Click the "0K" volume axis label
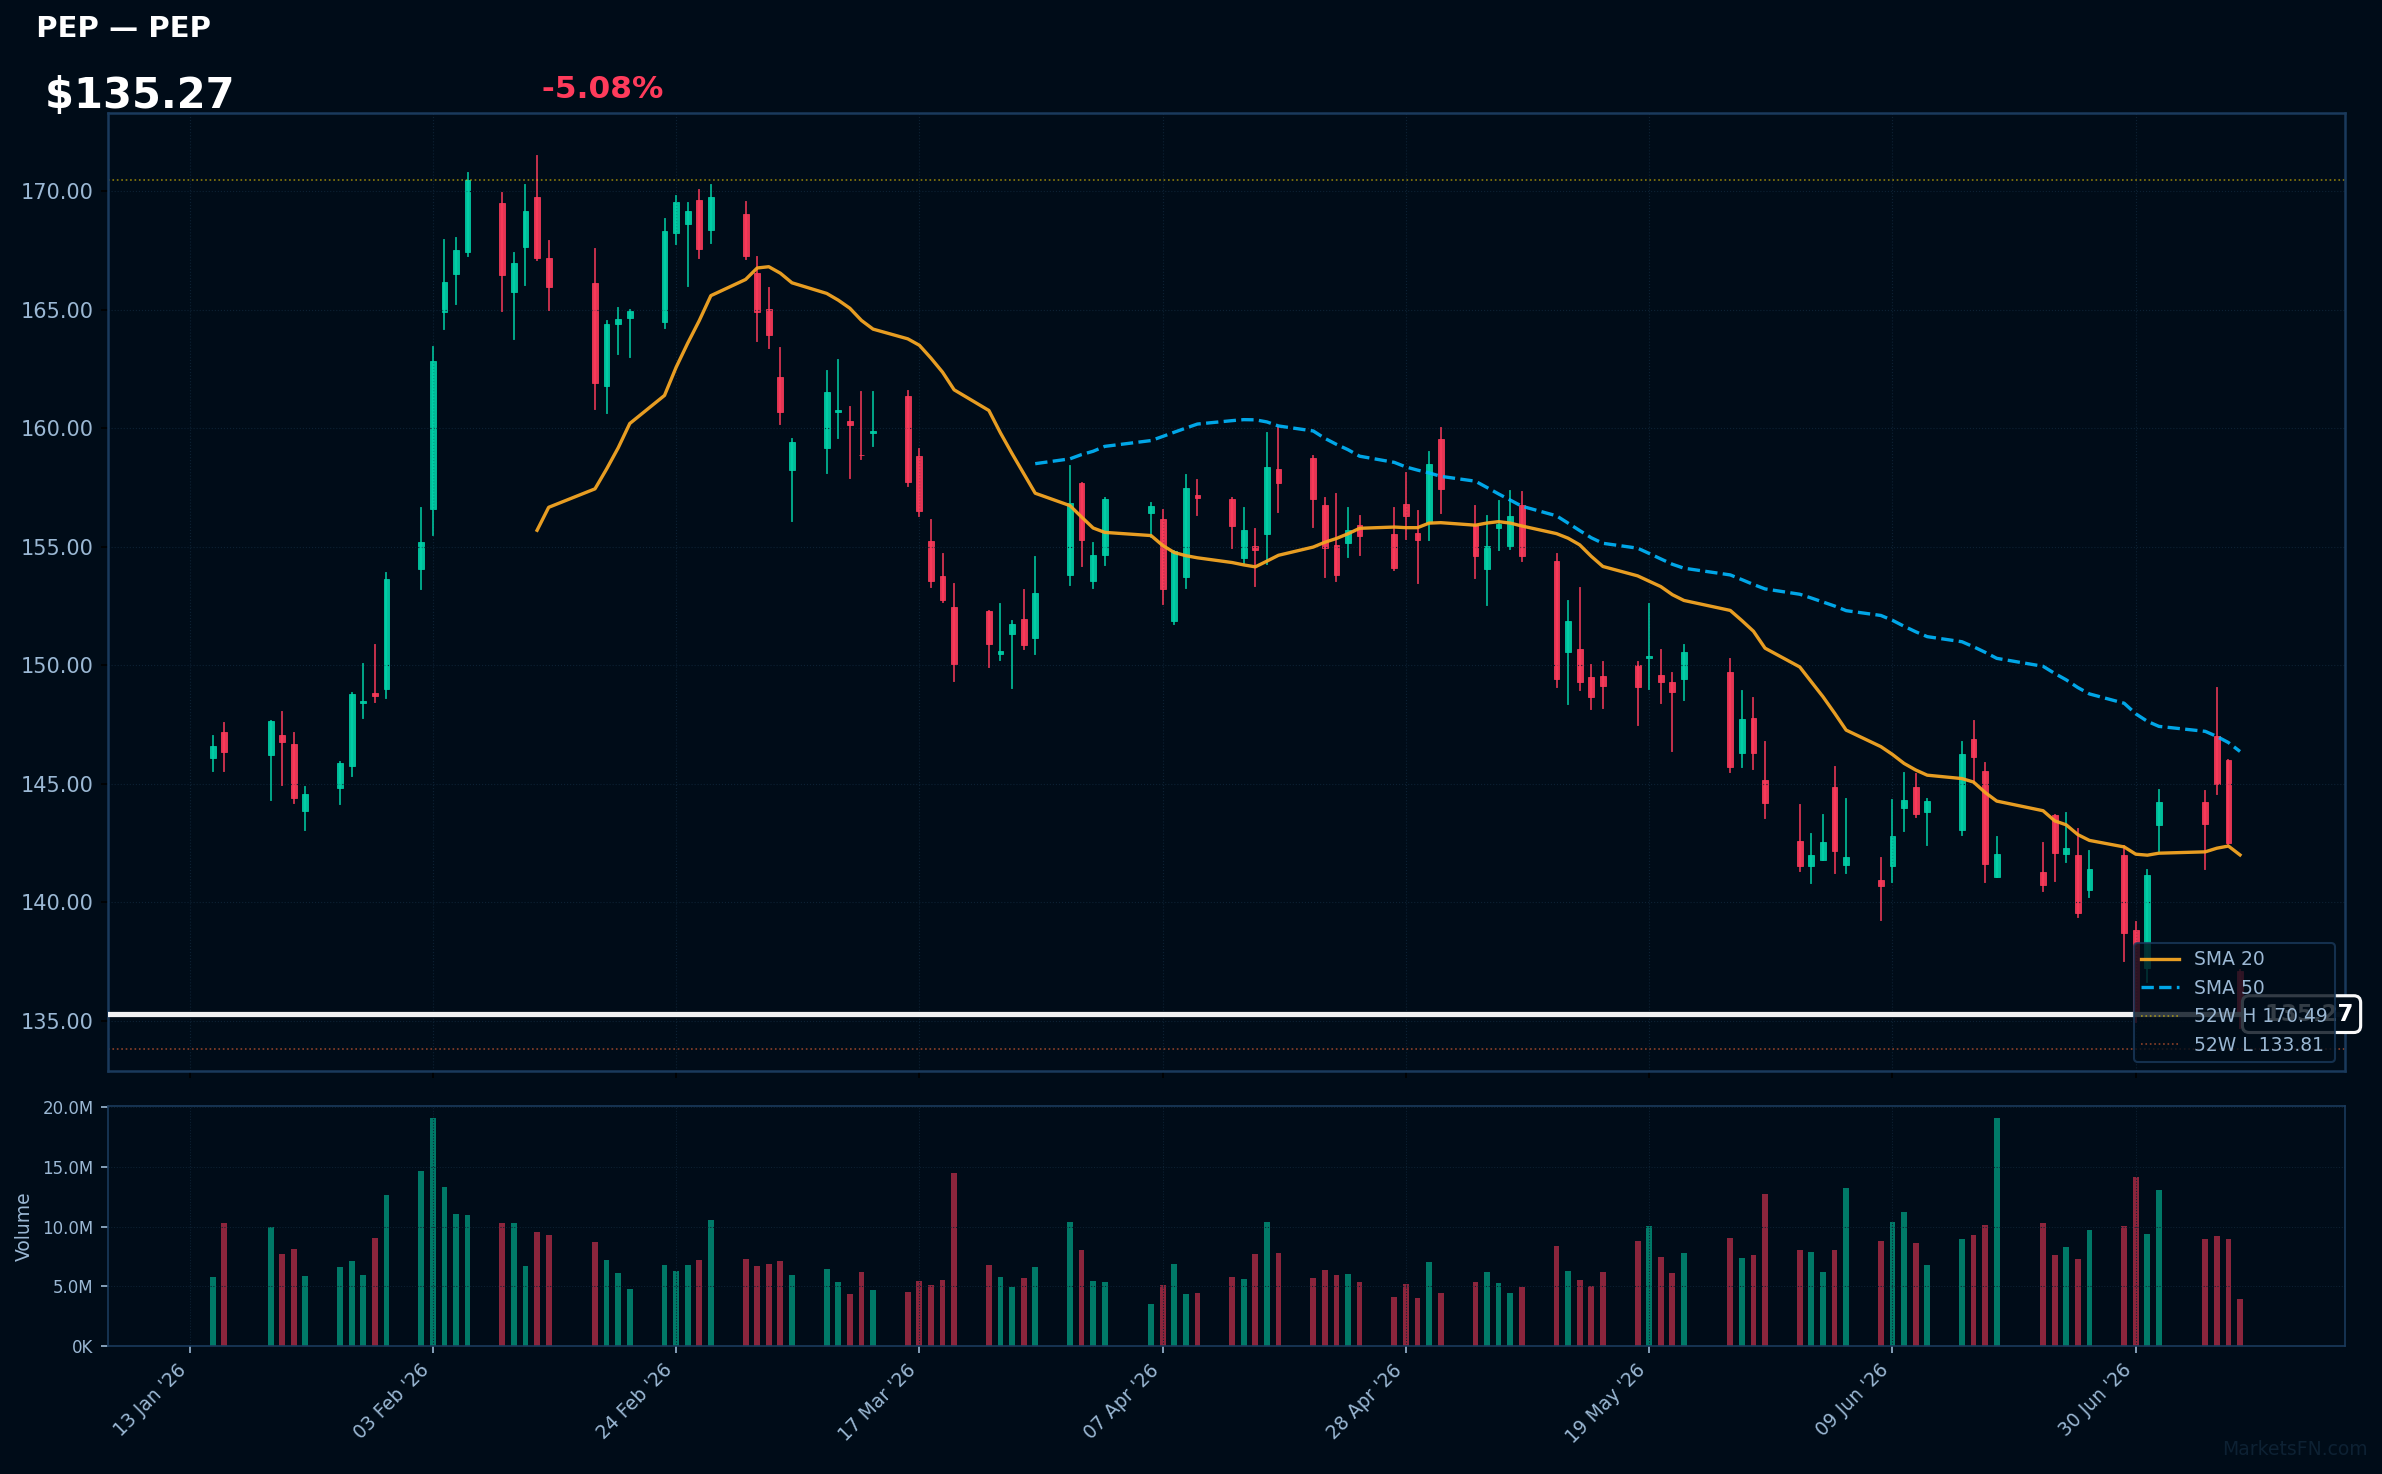2382x1474 pixels. [x=82, y=1347]
